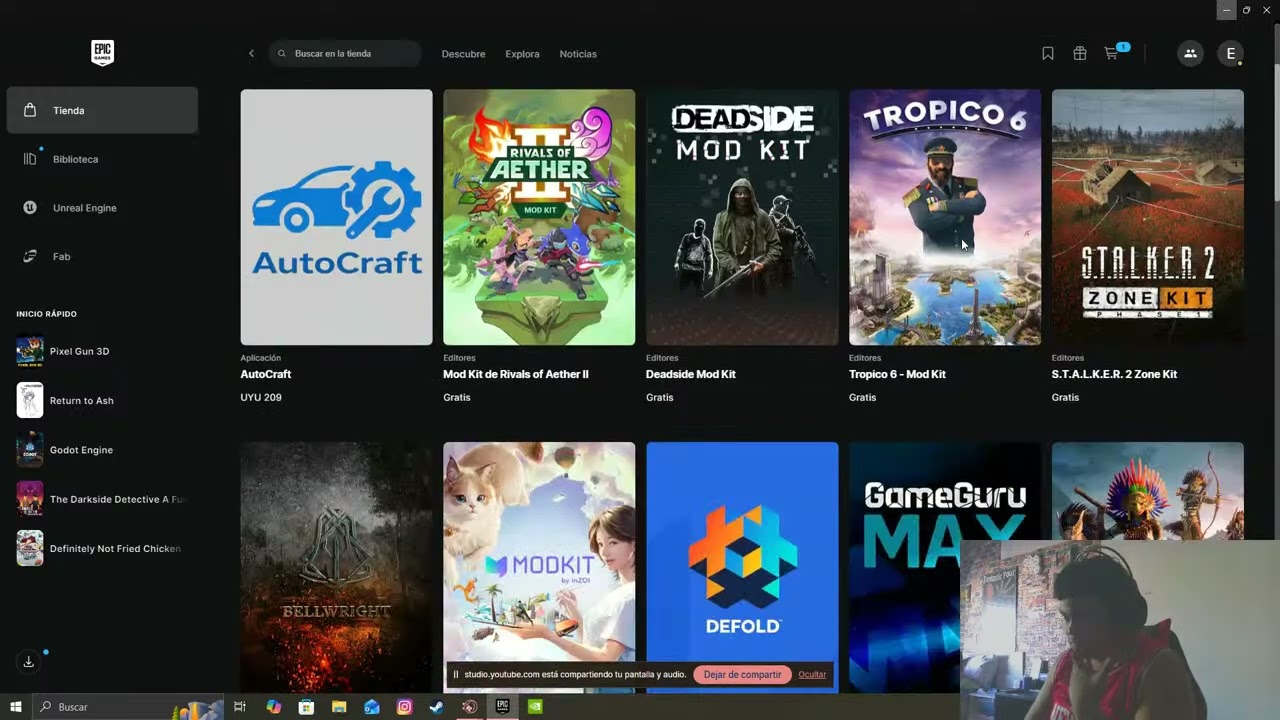This screenshot has width=1280, height=720.
Task: Click 'Gratis' under Tropico 6 - Mod Kit
Action: (863, 397)
